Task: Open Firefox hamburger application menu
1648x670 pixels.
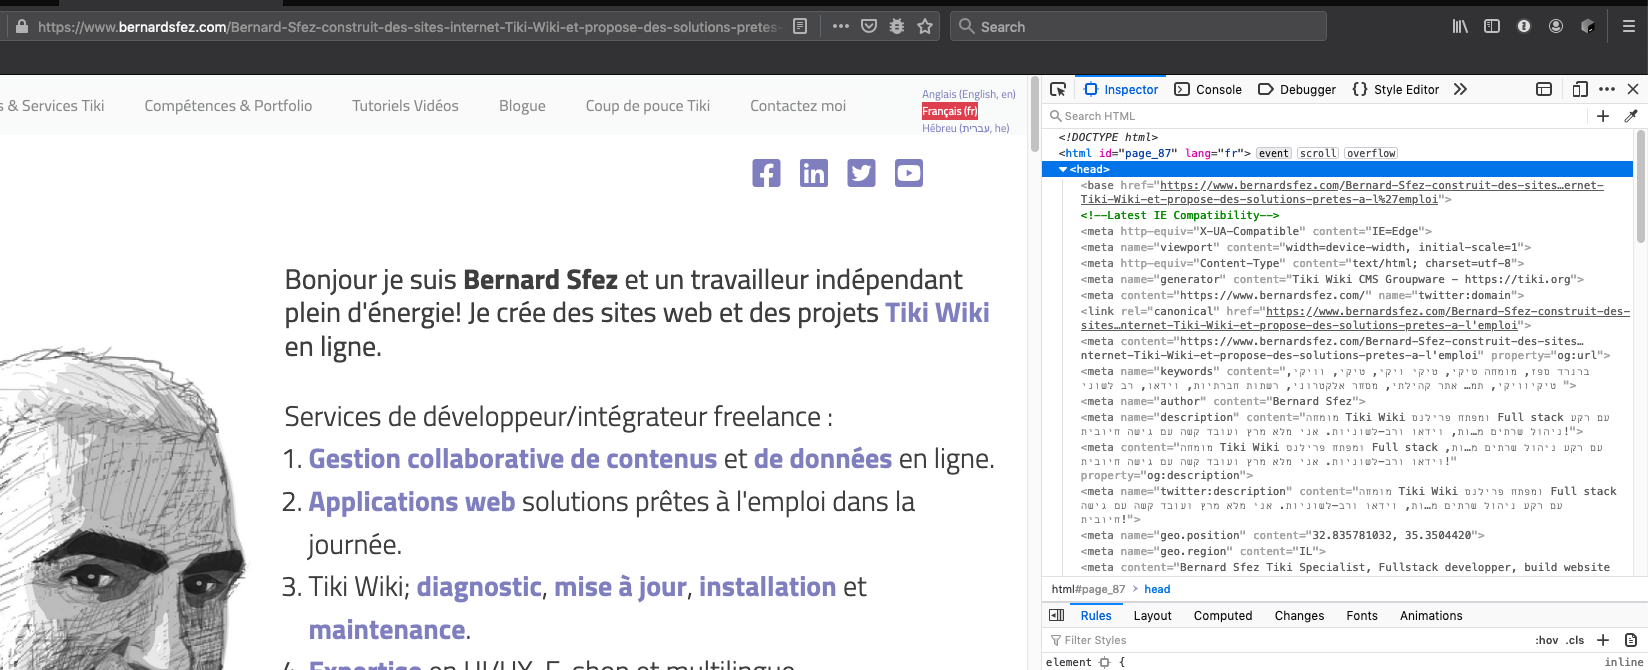Action: pyautogui.click(x=1629, y=27)
